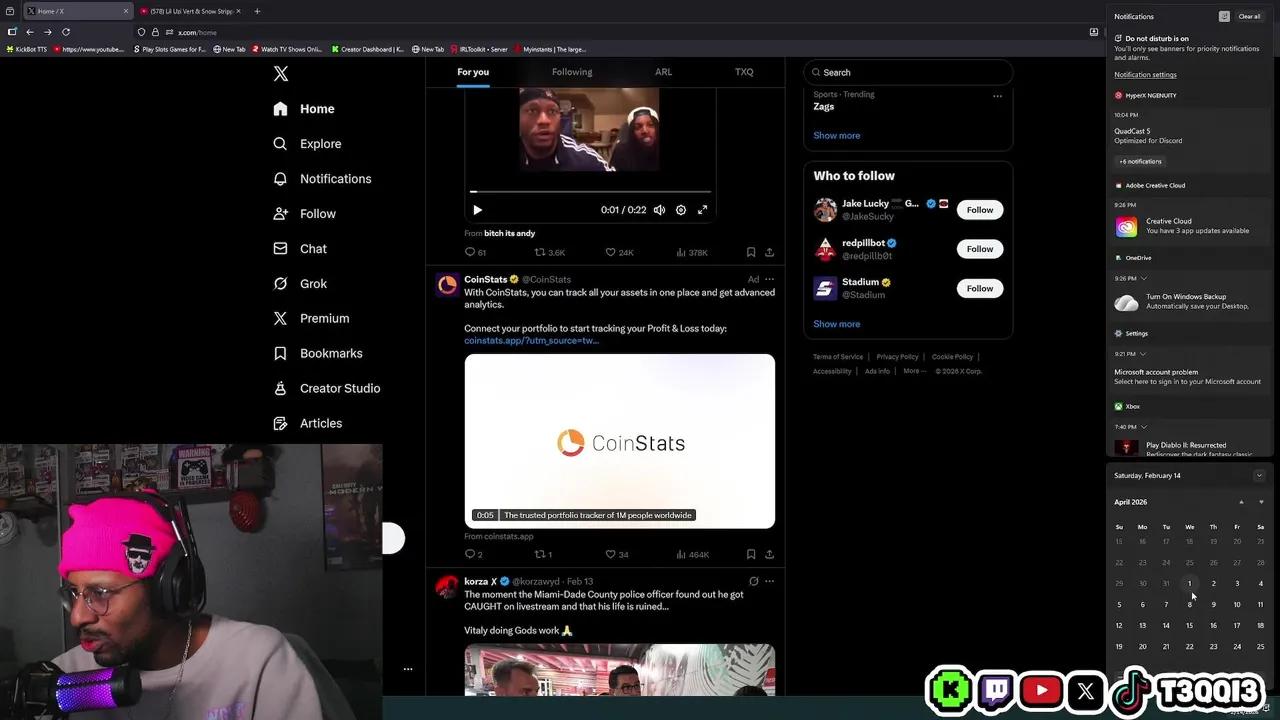Like the post with 24K likes
The image size is (1280, 720).
[620, 252]
